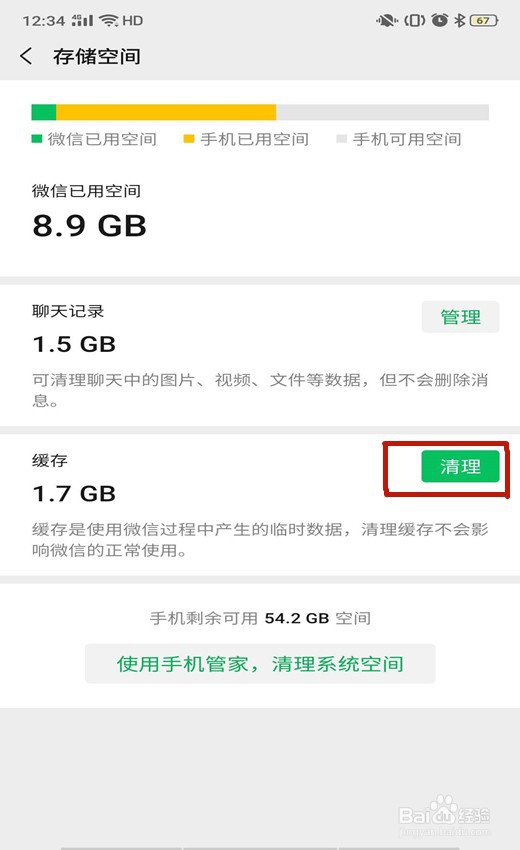This screenshot has height=850, width=520.
Task: Tap the 8.9 GB WeChat usage figure
Action: pyautogui.click(x=89, y=226)
